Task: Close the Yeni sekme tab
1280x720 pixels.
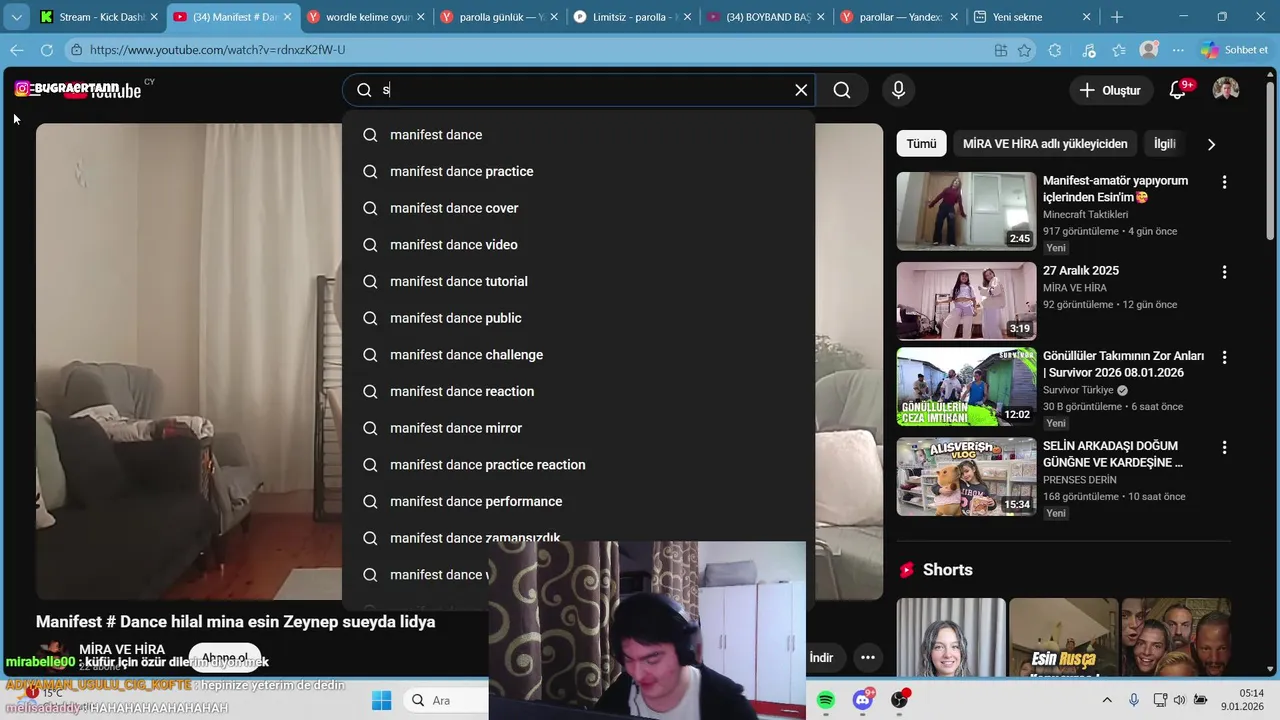Action: click(1087, 17)
